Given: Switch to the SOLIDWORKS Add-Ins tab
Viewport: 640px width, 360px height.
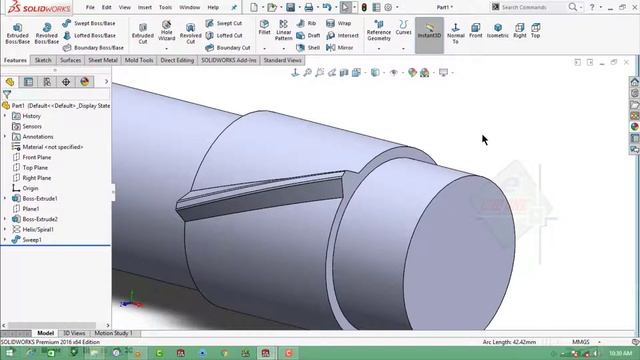Looking at the screenshot, I should click(229, 60).
